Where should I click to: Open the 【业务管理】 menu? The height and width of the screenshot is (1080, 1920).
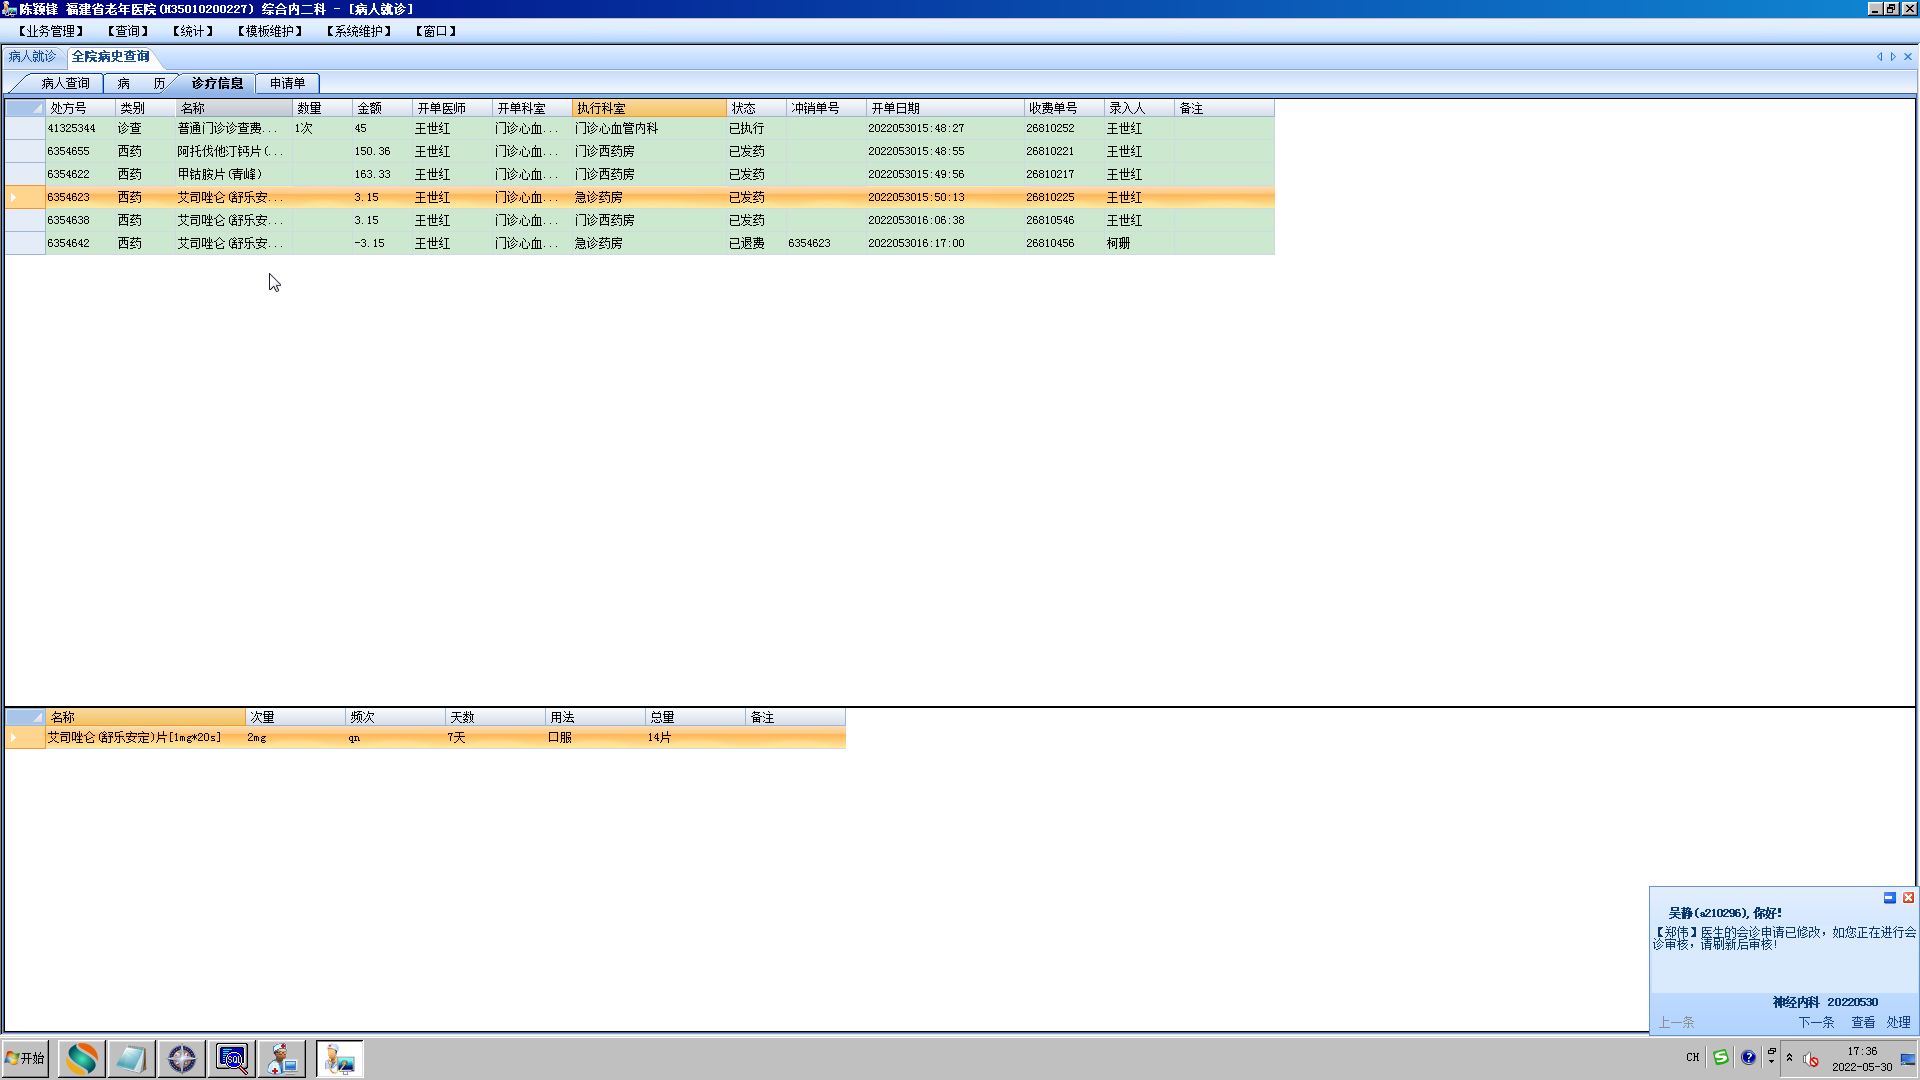(50, 31)
